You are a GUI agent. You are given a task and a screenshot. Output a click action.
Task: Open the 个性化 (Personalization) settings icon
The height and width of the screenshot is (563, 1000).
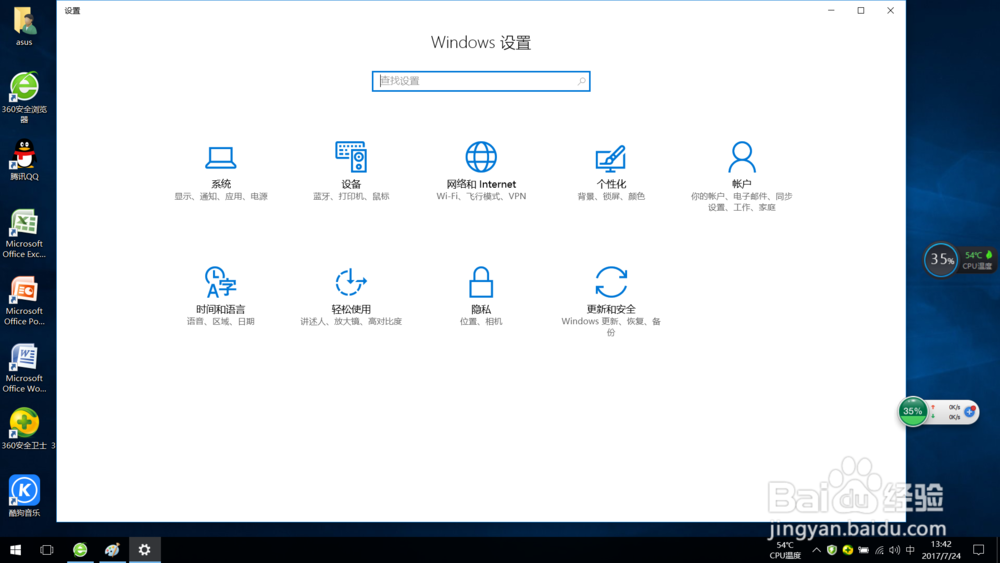(x=610, y=158)
